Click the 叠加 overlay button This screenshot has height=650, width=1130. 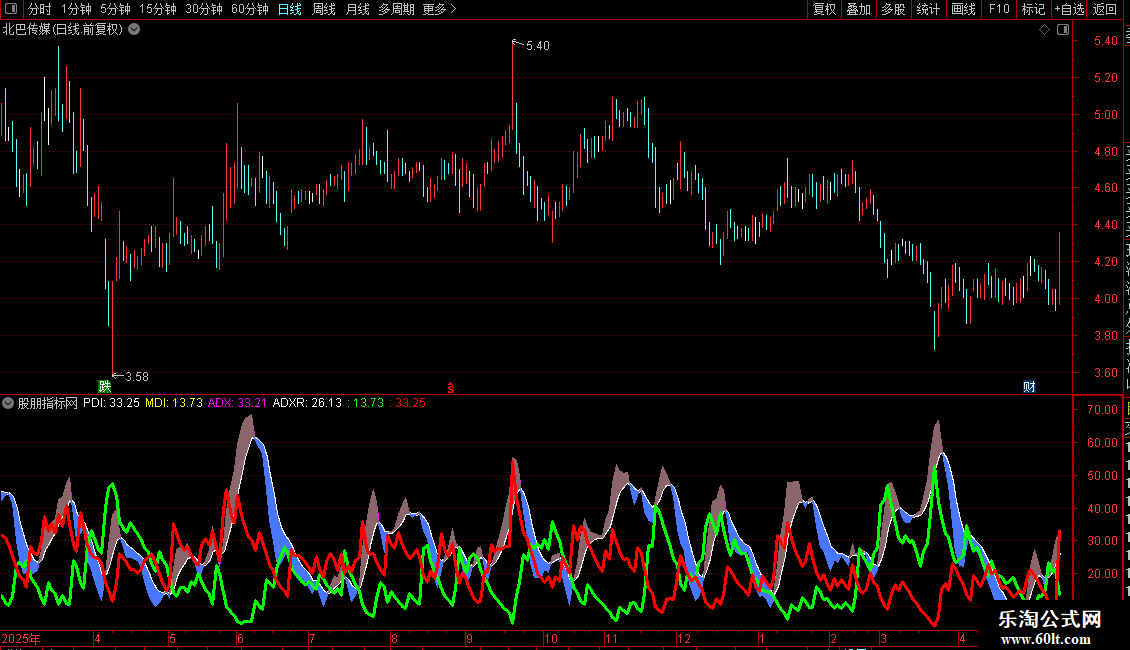pyautogui.click(x=858, y=9)
